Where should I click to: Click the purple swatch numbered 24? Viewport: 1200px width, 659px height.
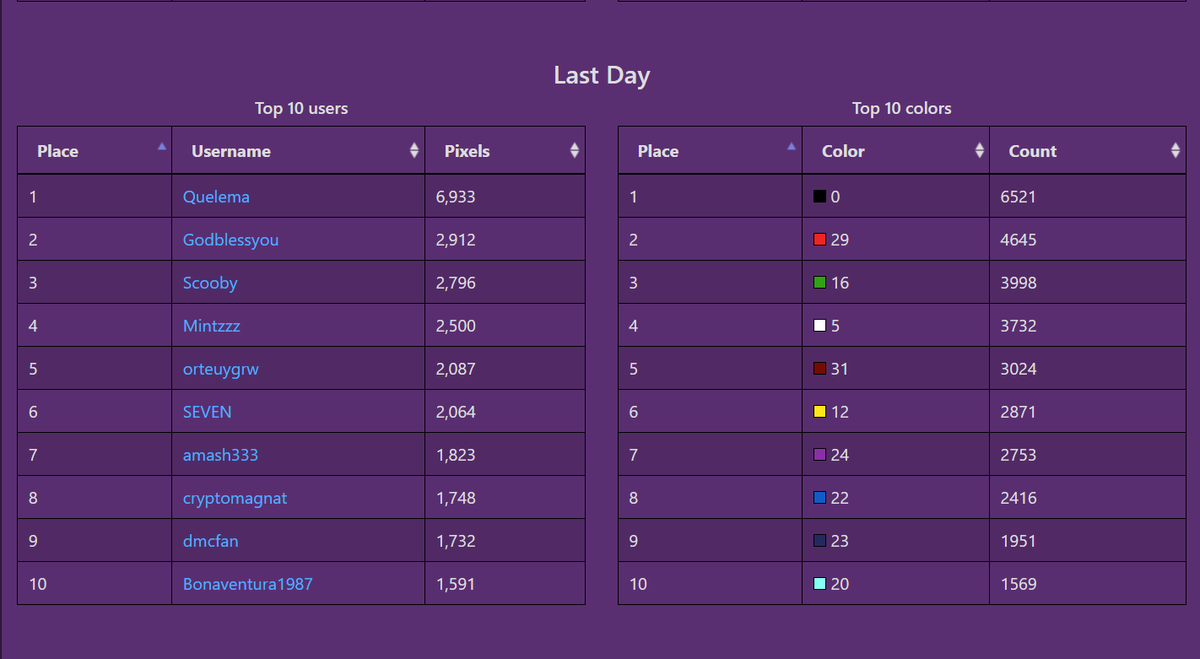tap(820, 455)
